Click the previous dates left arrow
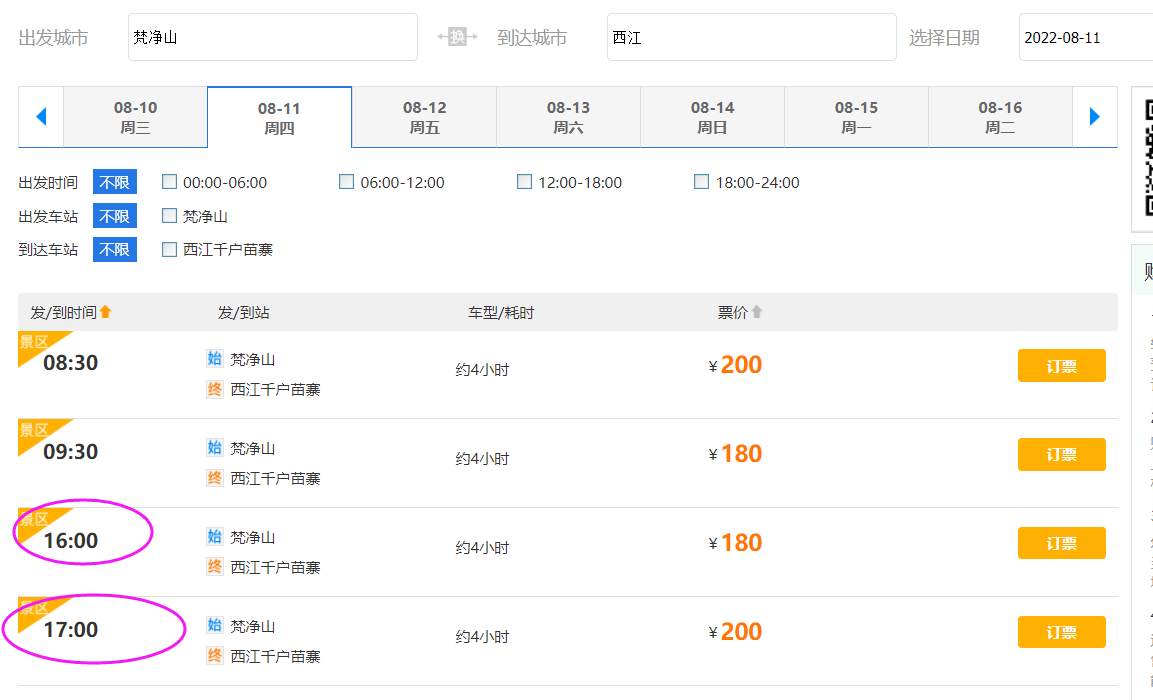Viewport: 1153px width, 700px height. coord(41,117)
